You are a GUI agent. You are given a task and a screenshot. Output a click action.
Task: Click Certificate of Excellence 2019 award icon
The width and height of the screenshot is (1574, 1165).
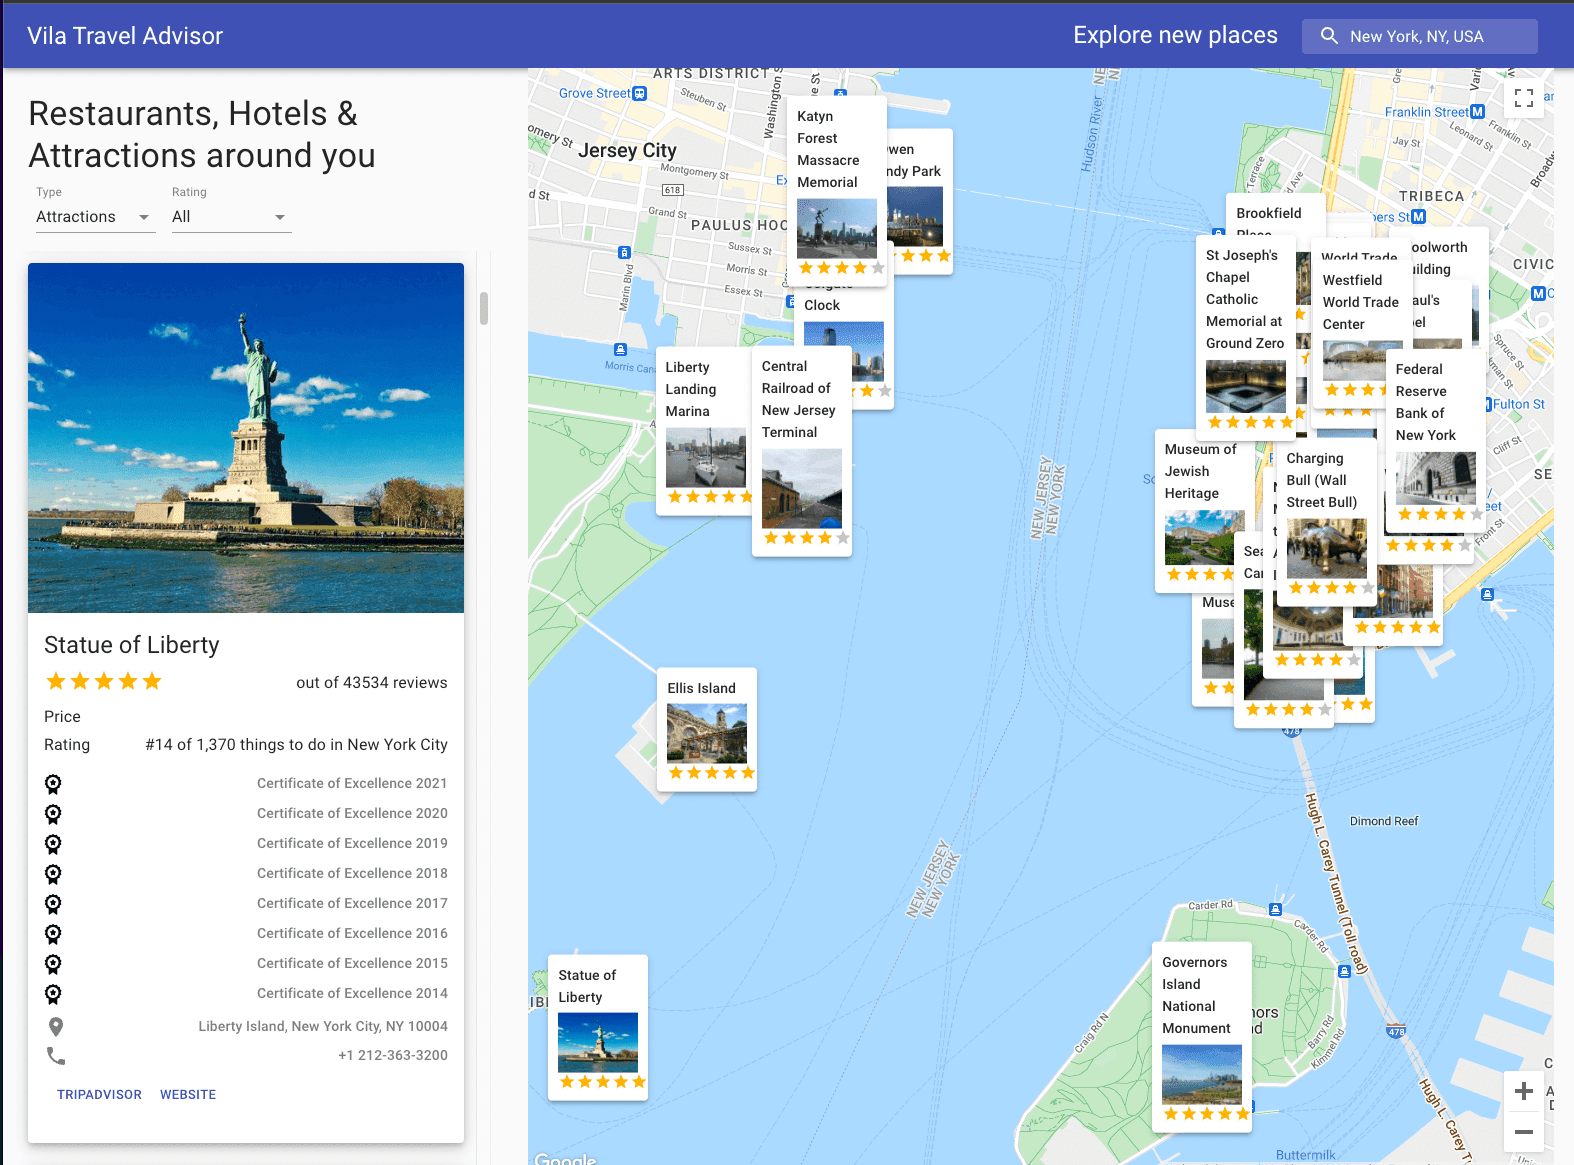53,844
